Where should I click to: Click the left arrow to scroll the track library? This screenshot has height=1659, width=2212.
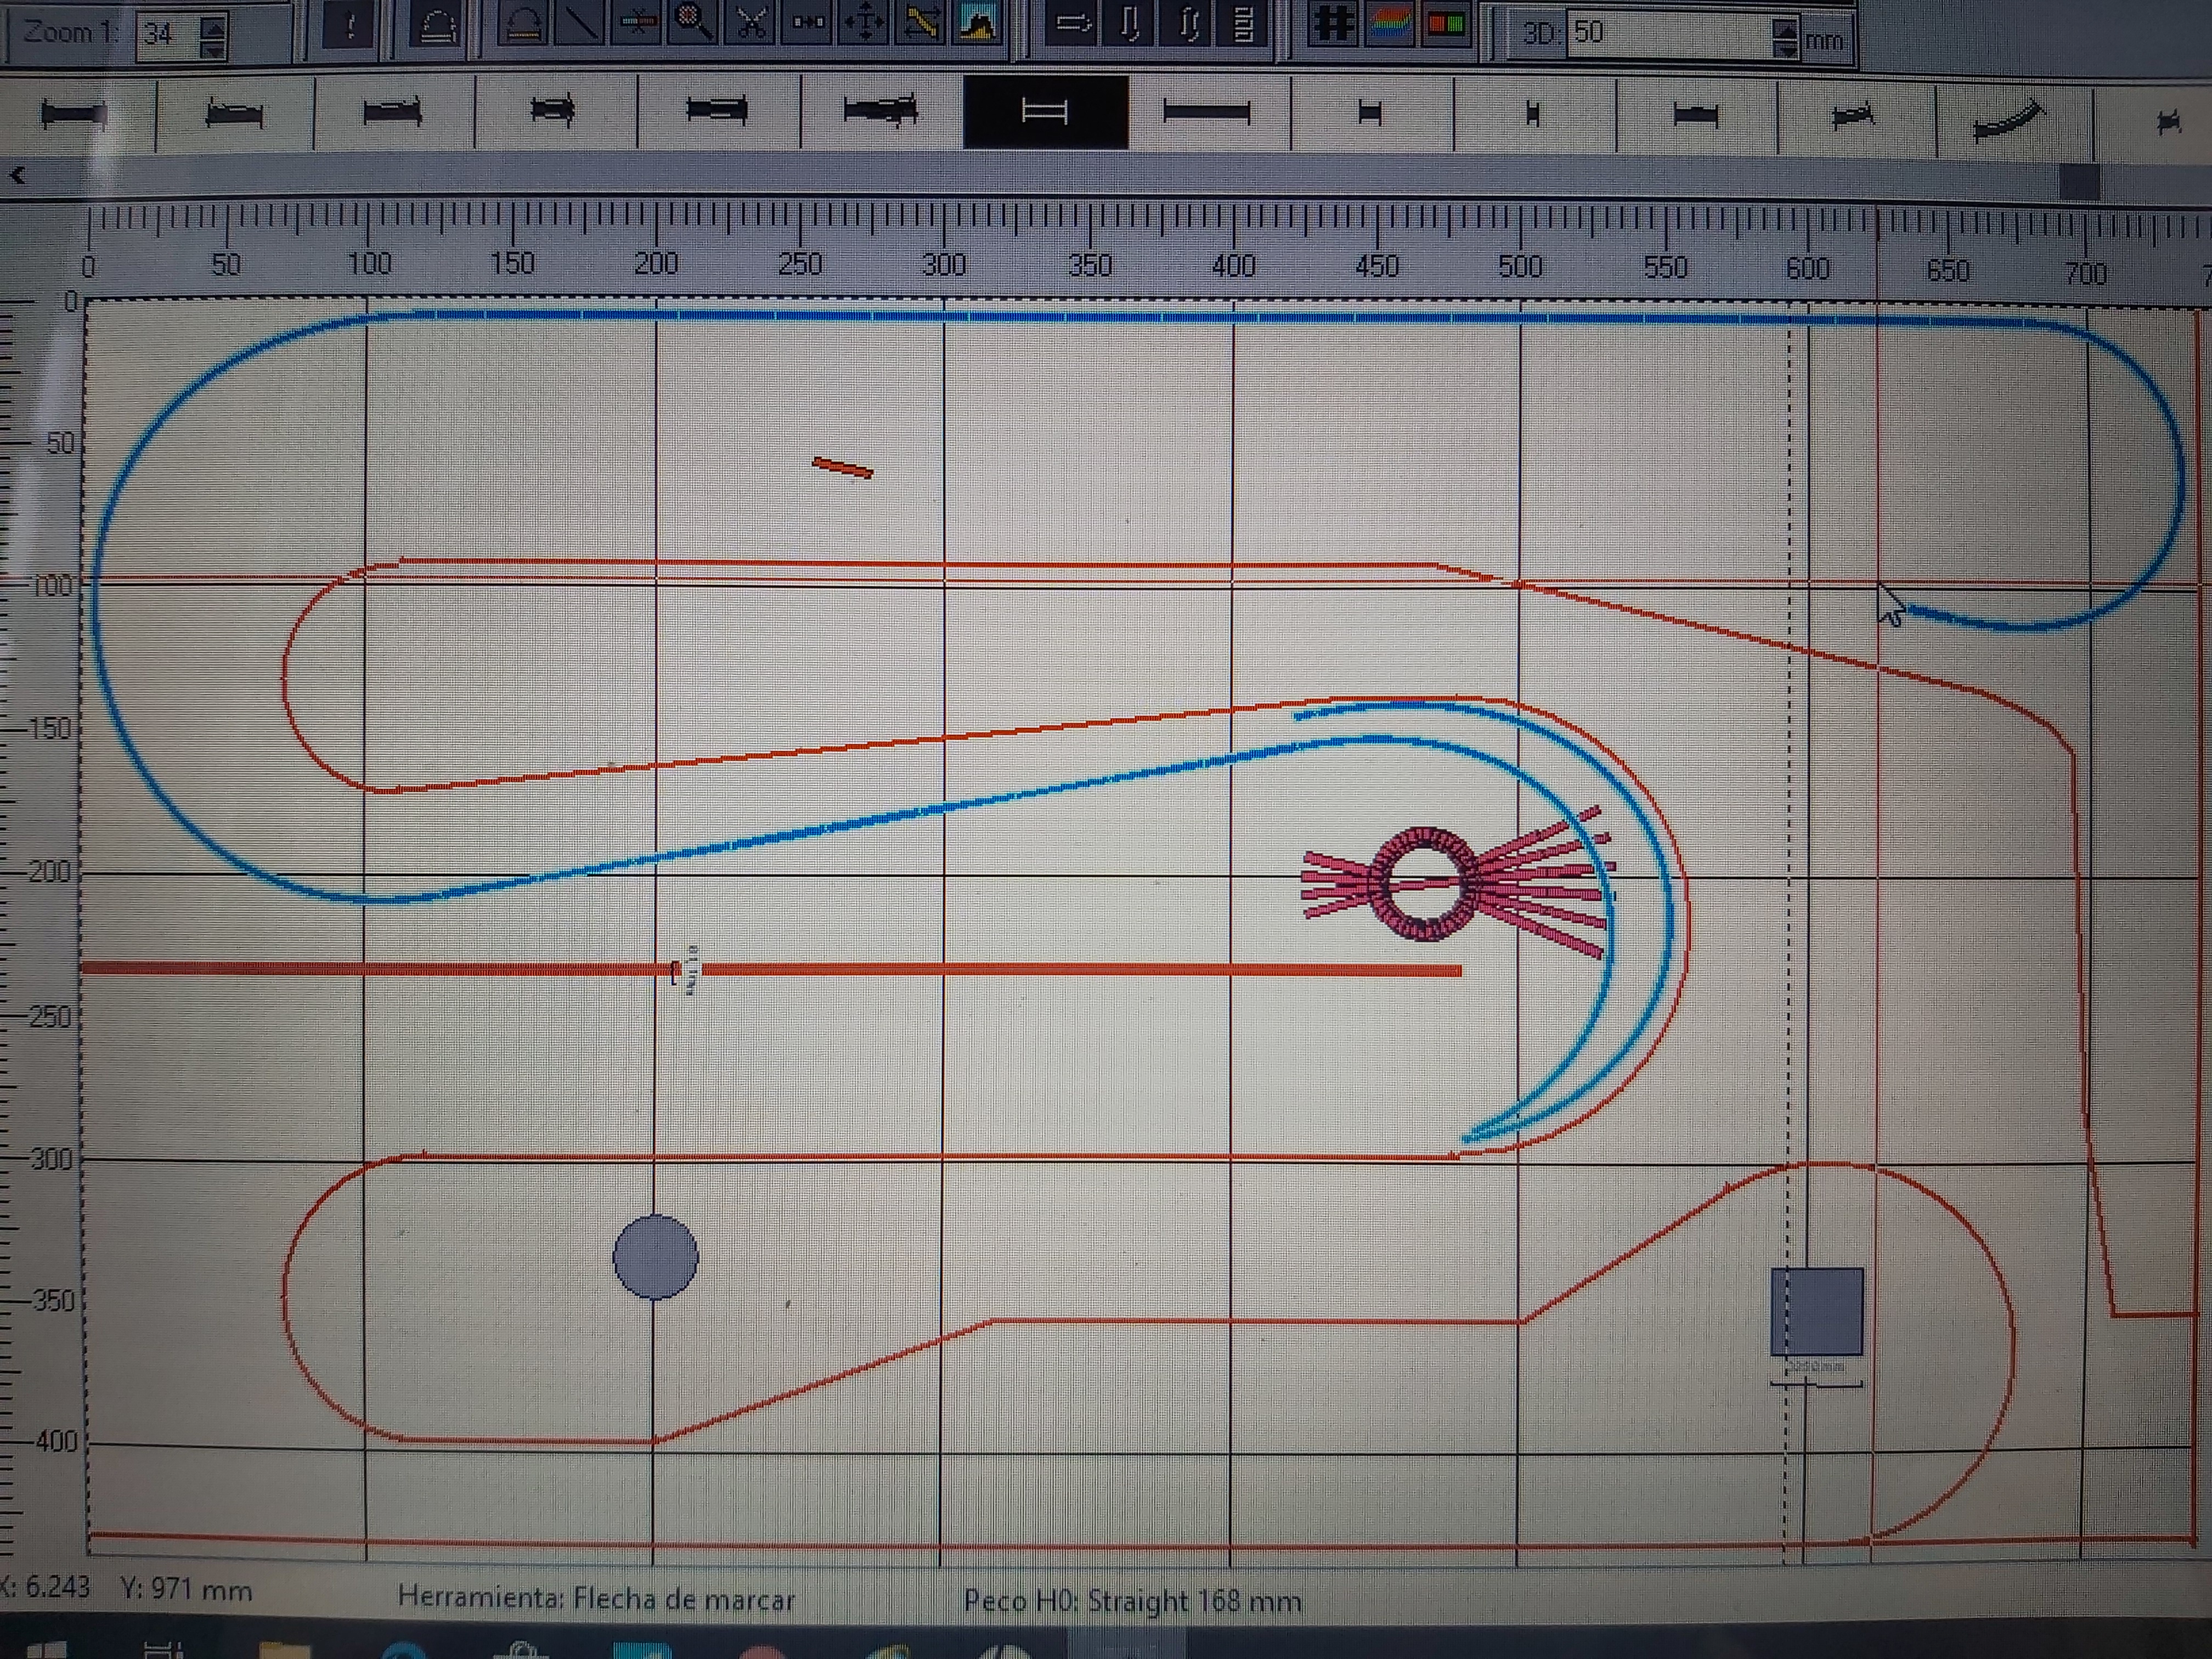point(17,176)
